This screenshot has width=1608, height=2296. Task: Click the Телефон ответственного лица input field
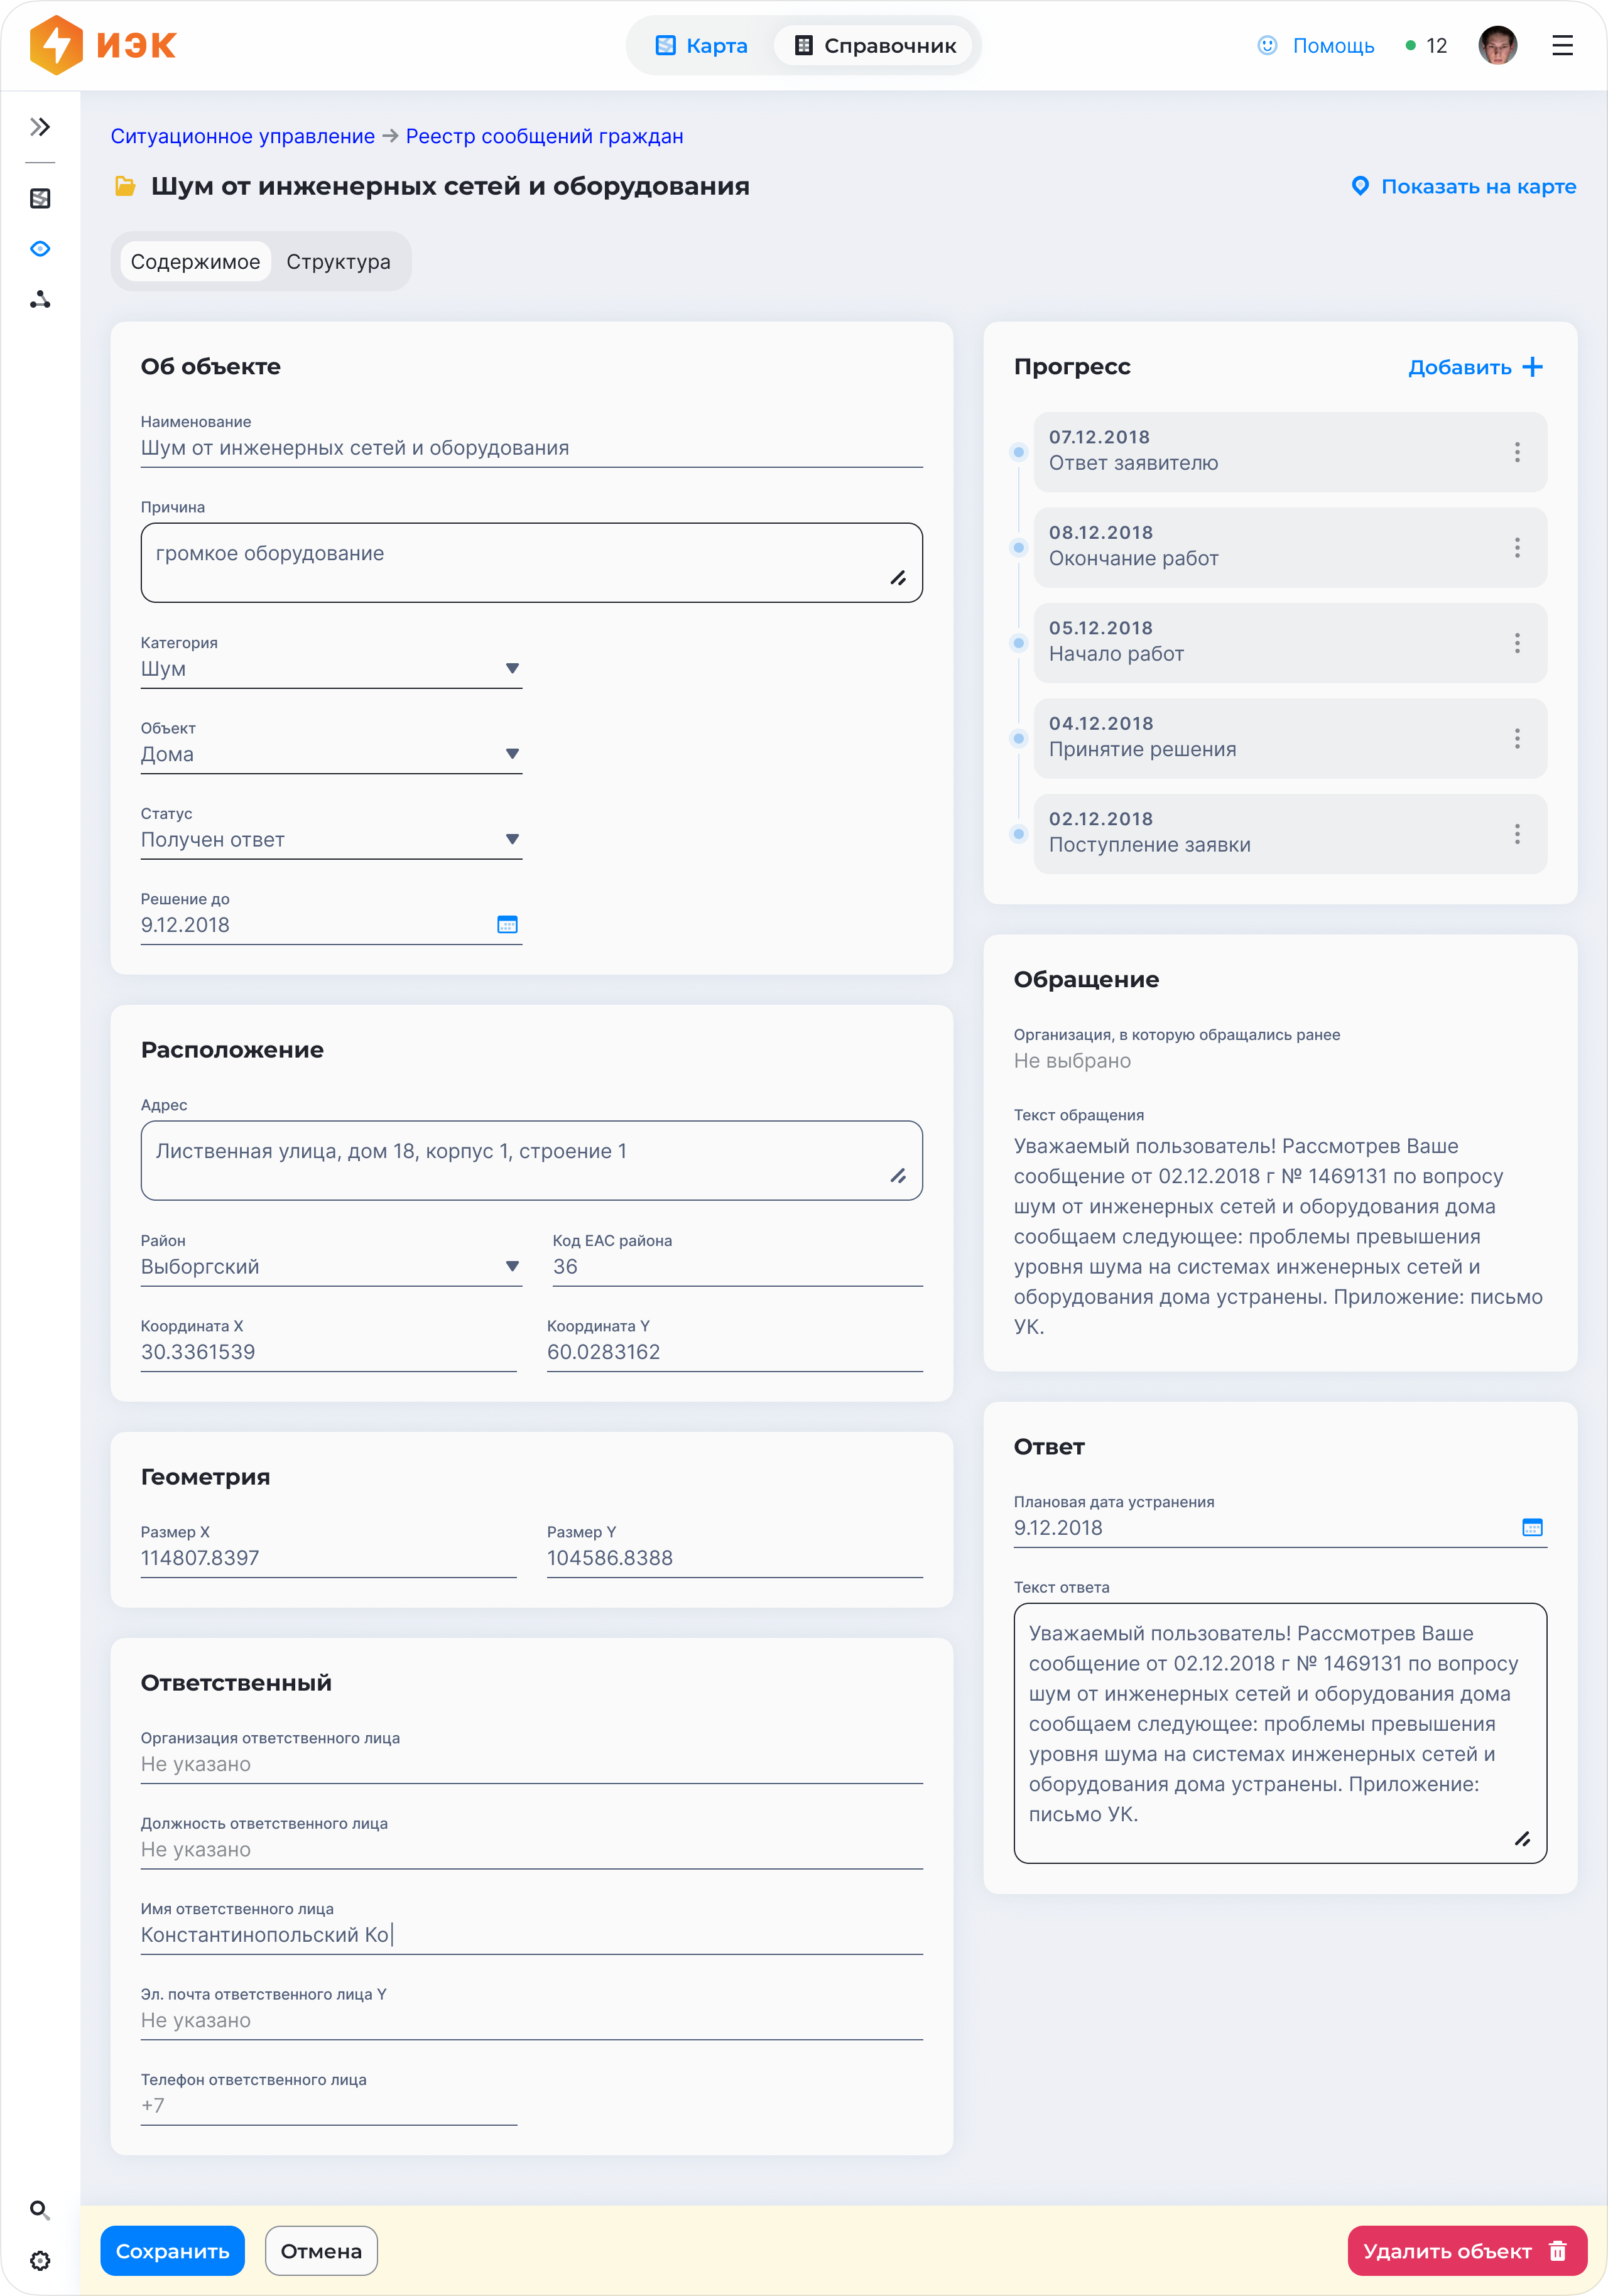[x=328, y=2106]
